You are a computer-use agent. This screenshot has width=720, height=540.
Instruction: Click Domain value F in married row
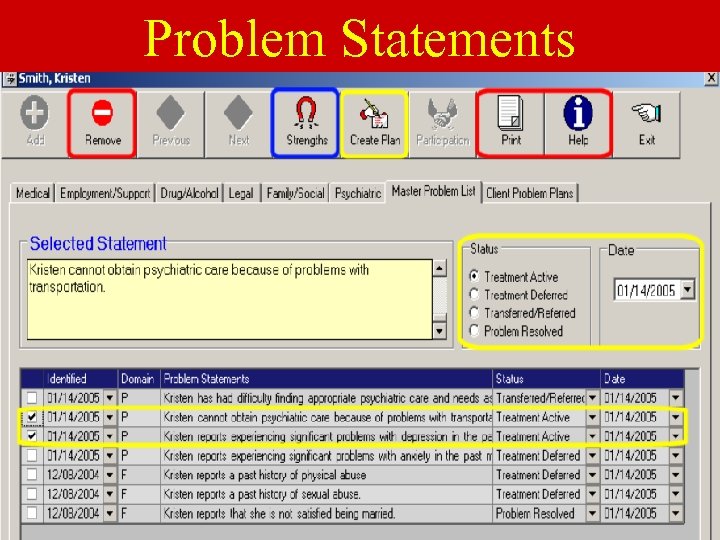(x=124, y=513)
